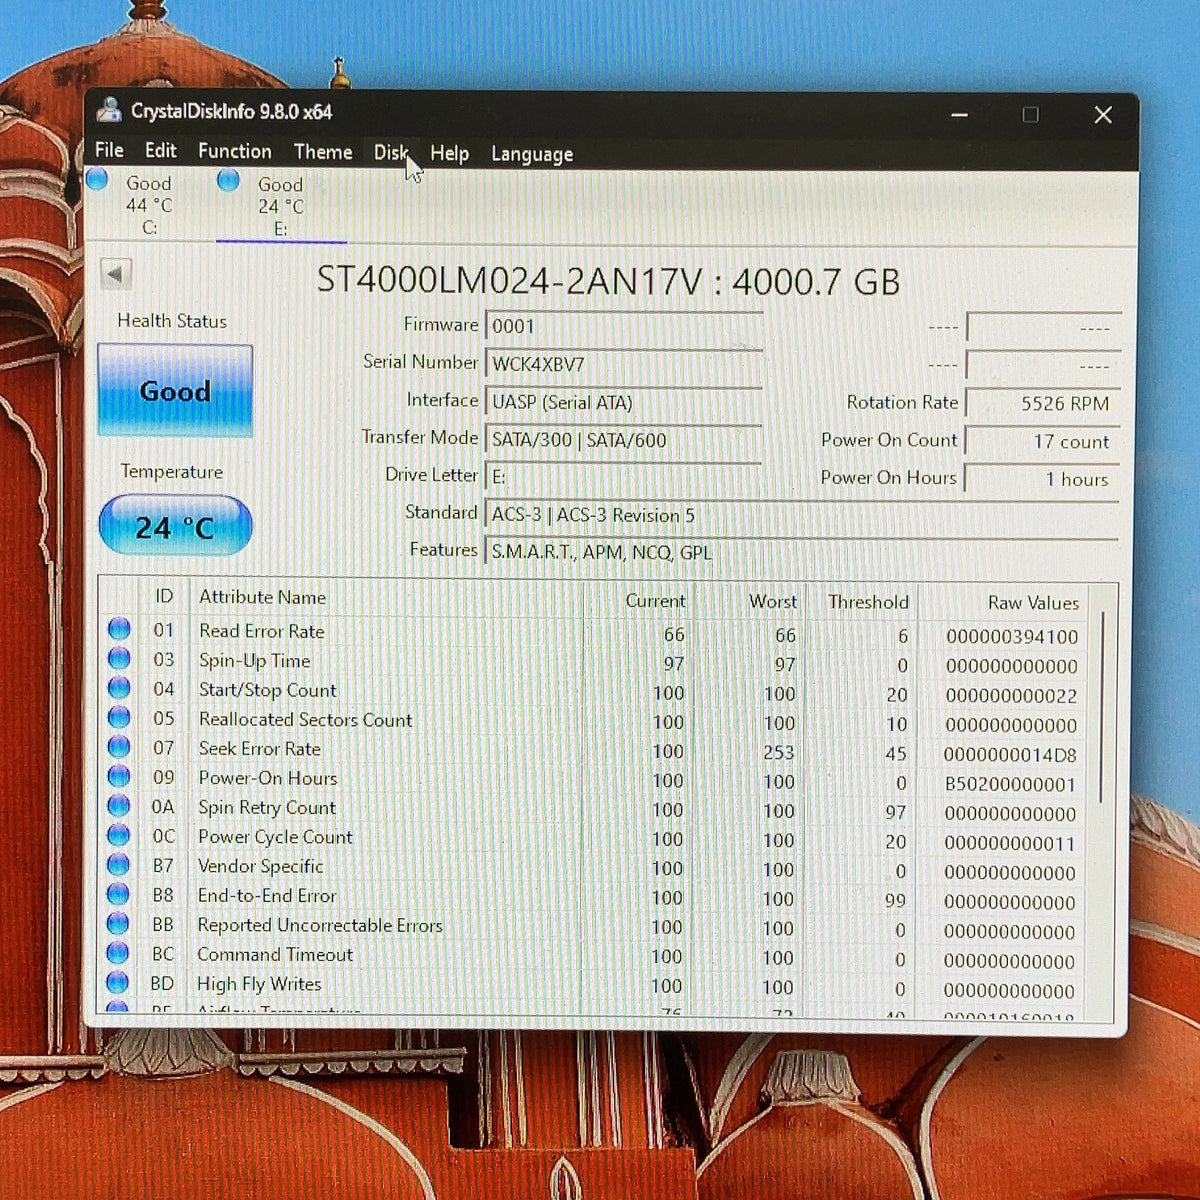This screenshot has height=1200, width=1200.
Task: Click the CrystalDiskInfo app icon in title bar
Action: click(x=108, y=110)
